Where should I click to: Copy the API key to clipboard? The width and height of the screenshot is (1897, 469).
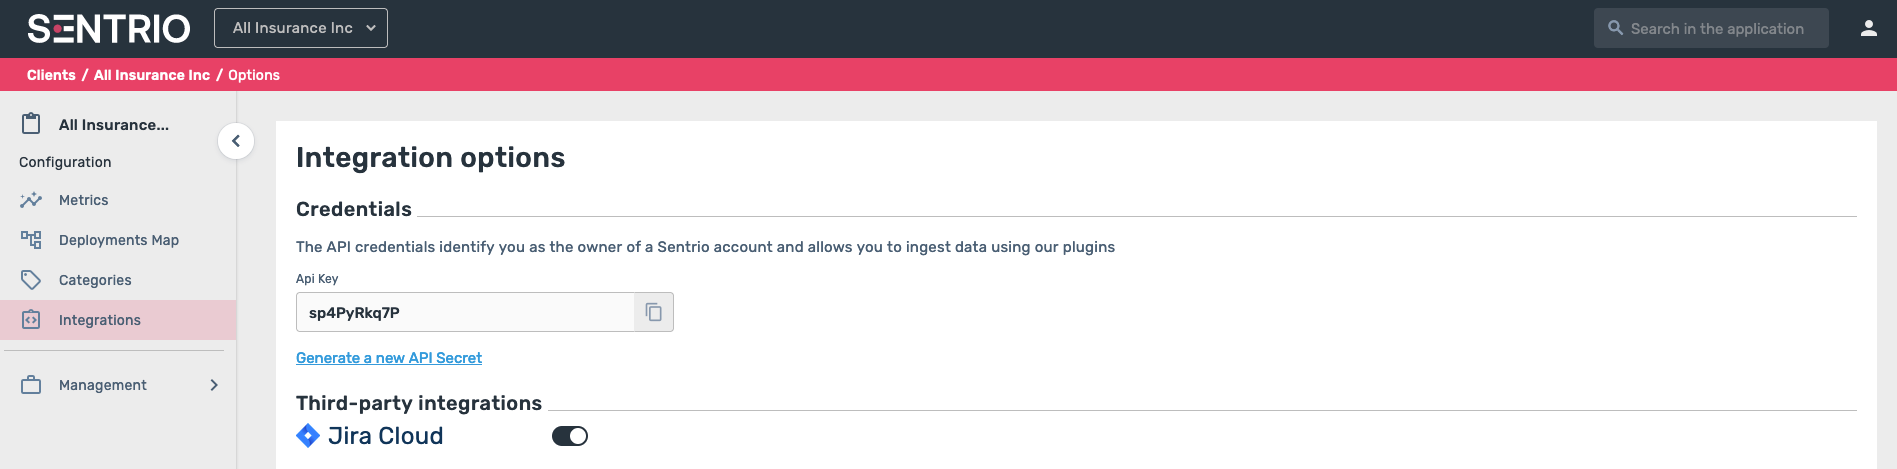pyautogui.click(x=654, y=312)
